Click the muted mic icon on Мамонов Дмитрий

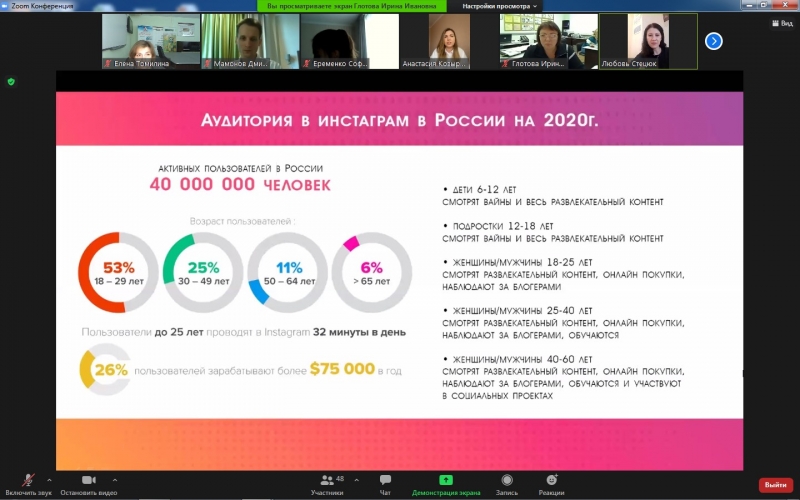pos(207,64)
